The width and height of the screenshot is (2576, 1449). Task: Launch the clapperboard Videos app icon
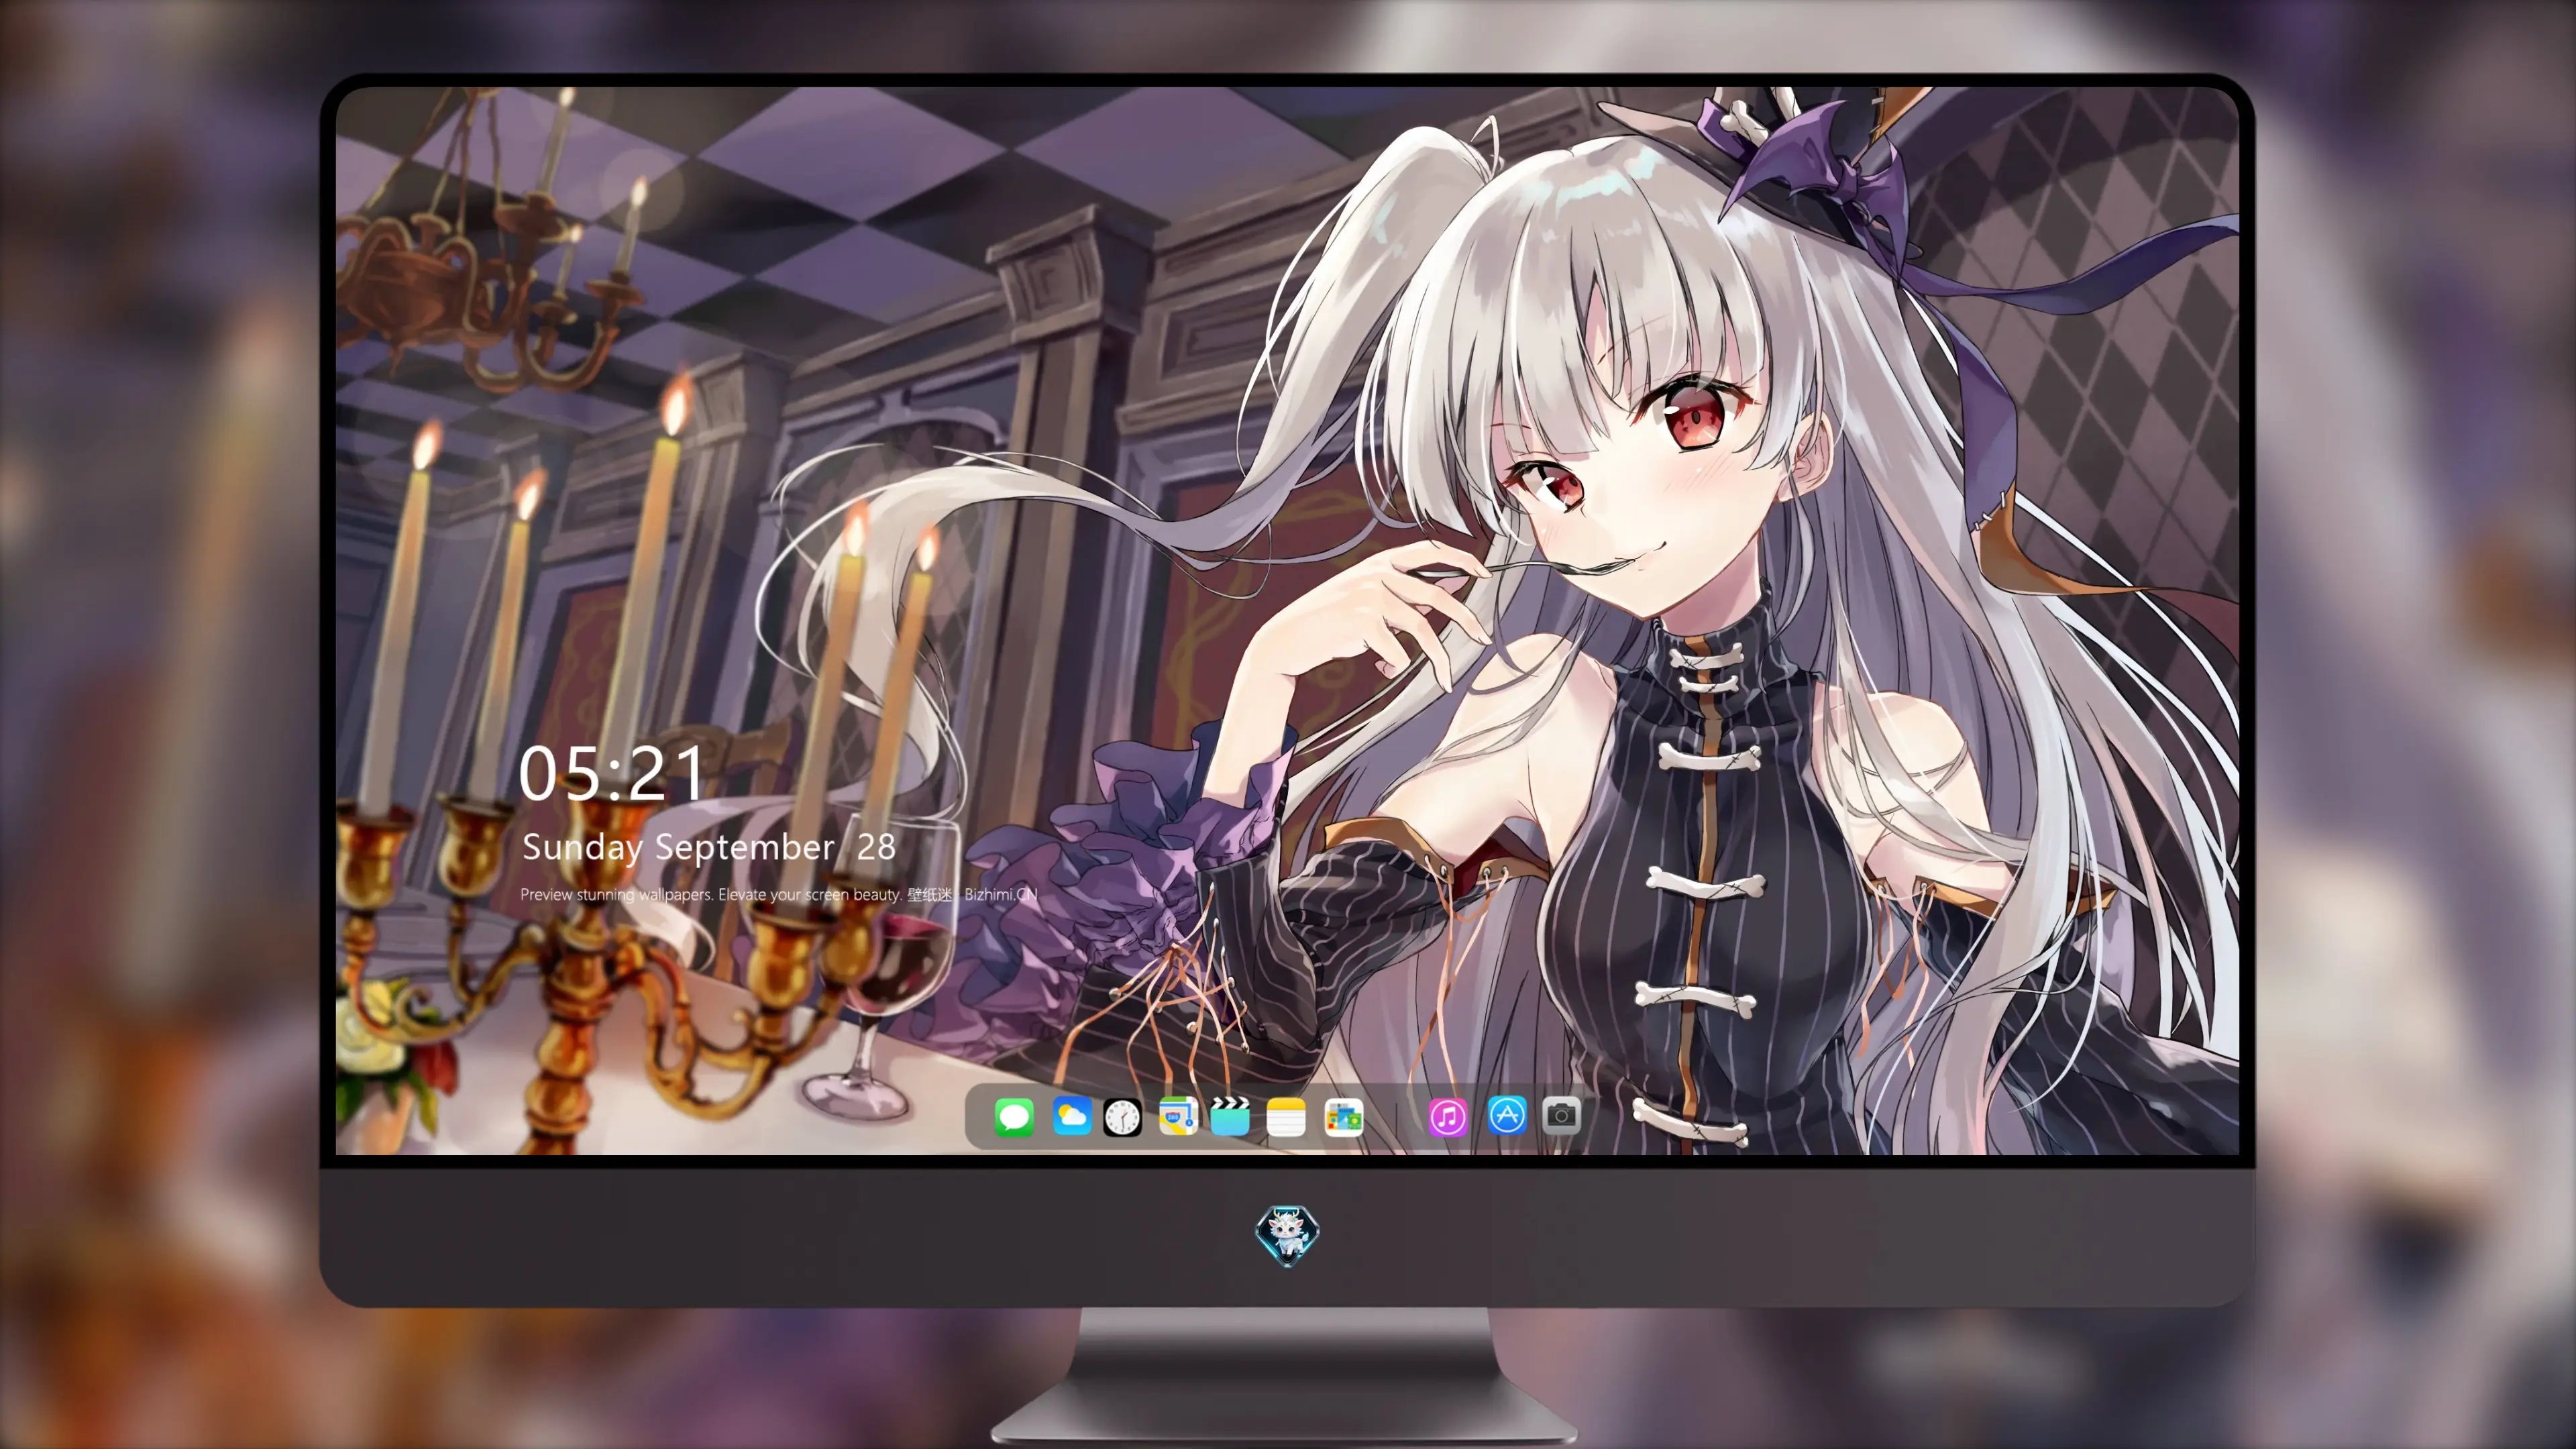tap(1230, 1116)
